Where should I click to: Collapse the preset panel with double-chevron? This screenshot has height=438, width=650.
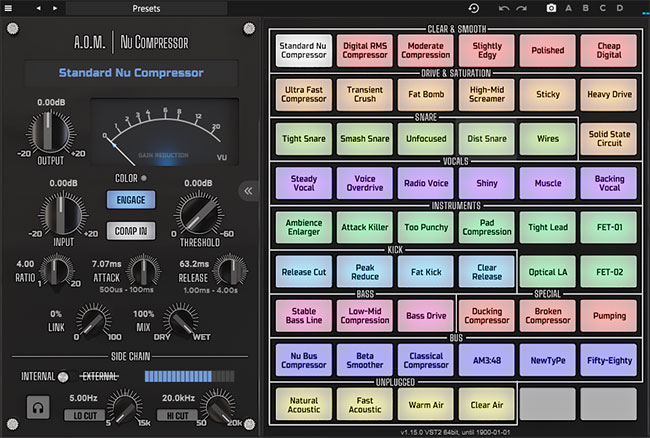pos(248,191)
